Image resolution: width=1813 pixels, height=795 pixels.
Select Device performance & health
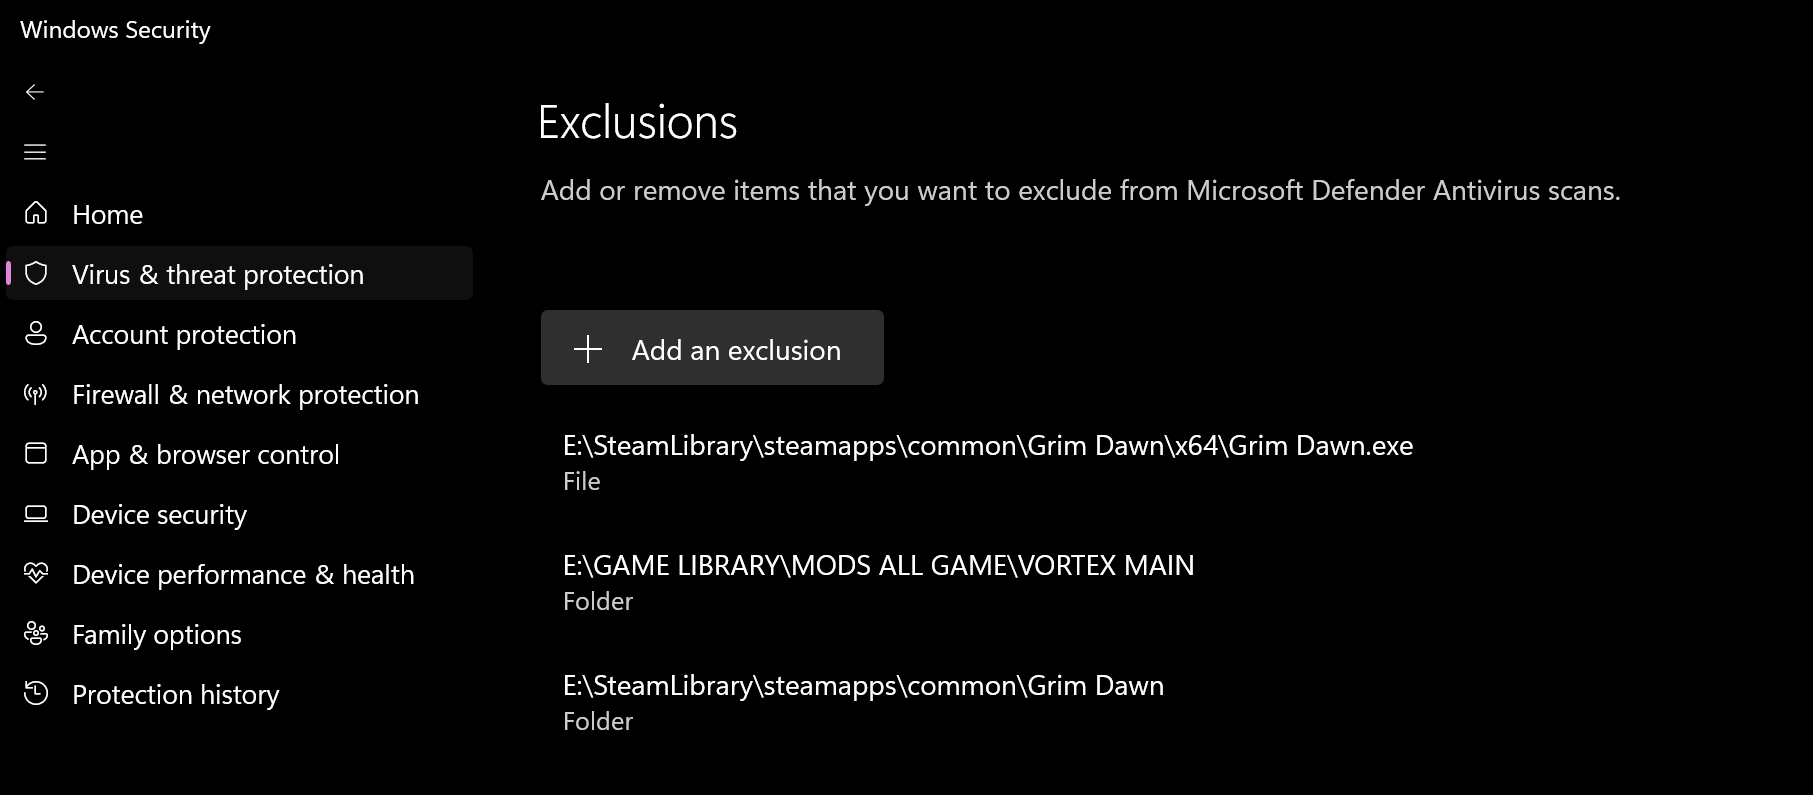pos(243,574)
